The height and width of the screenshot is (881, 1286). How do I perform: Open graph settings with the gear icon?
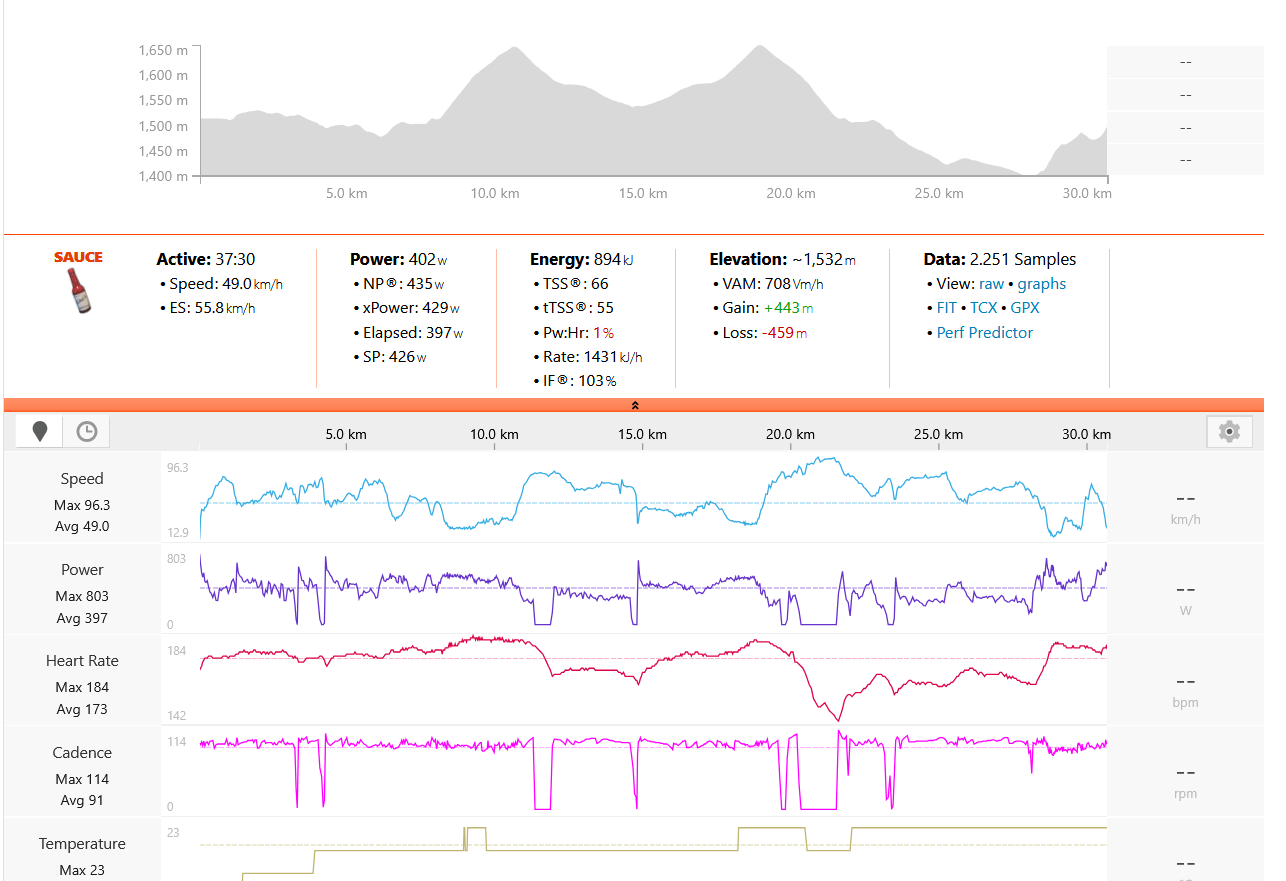1229,431
